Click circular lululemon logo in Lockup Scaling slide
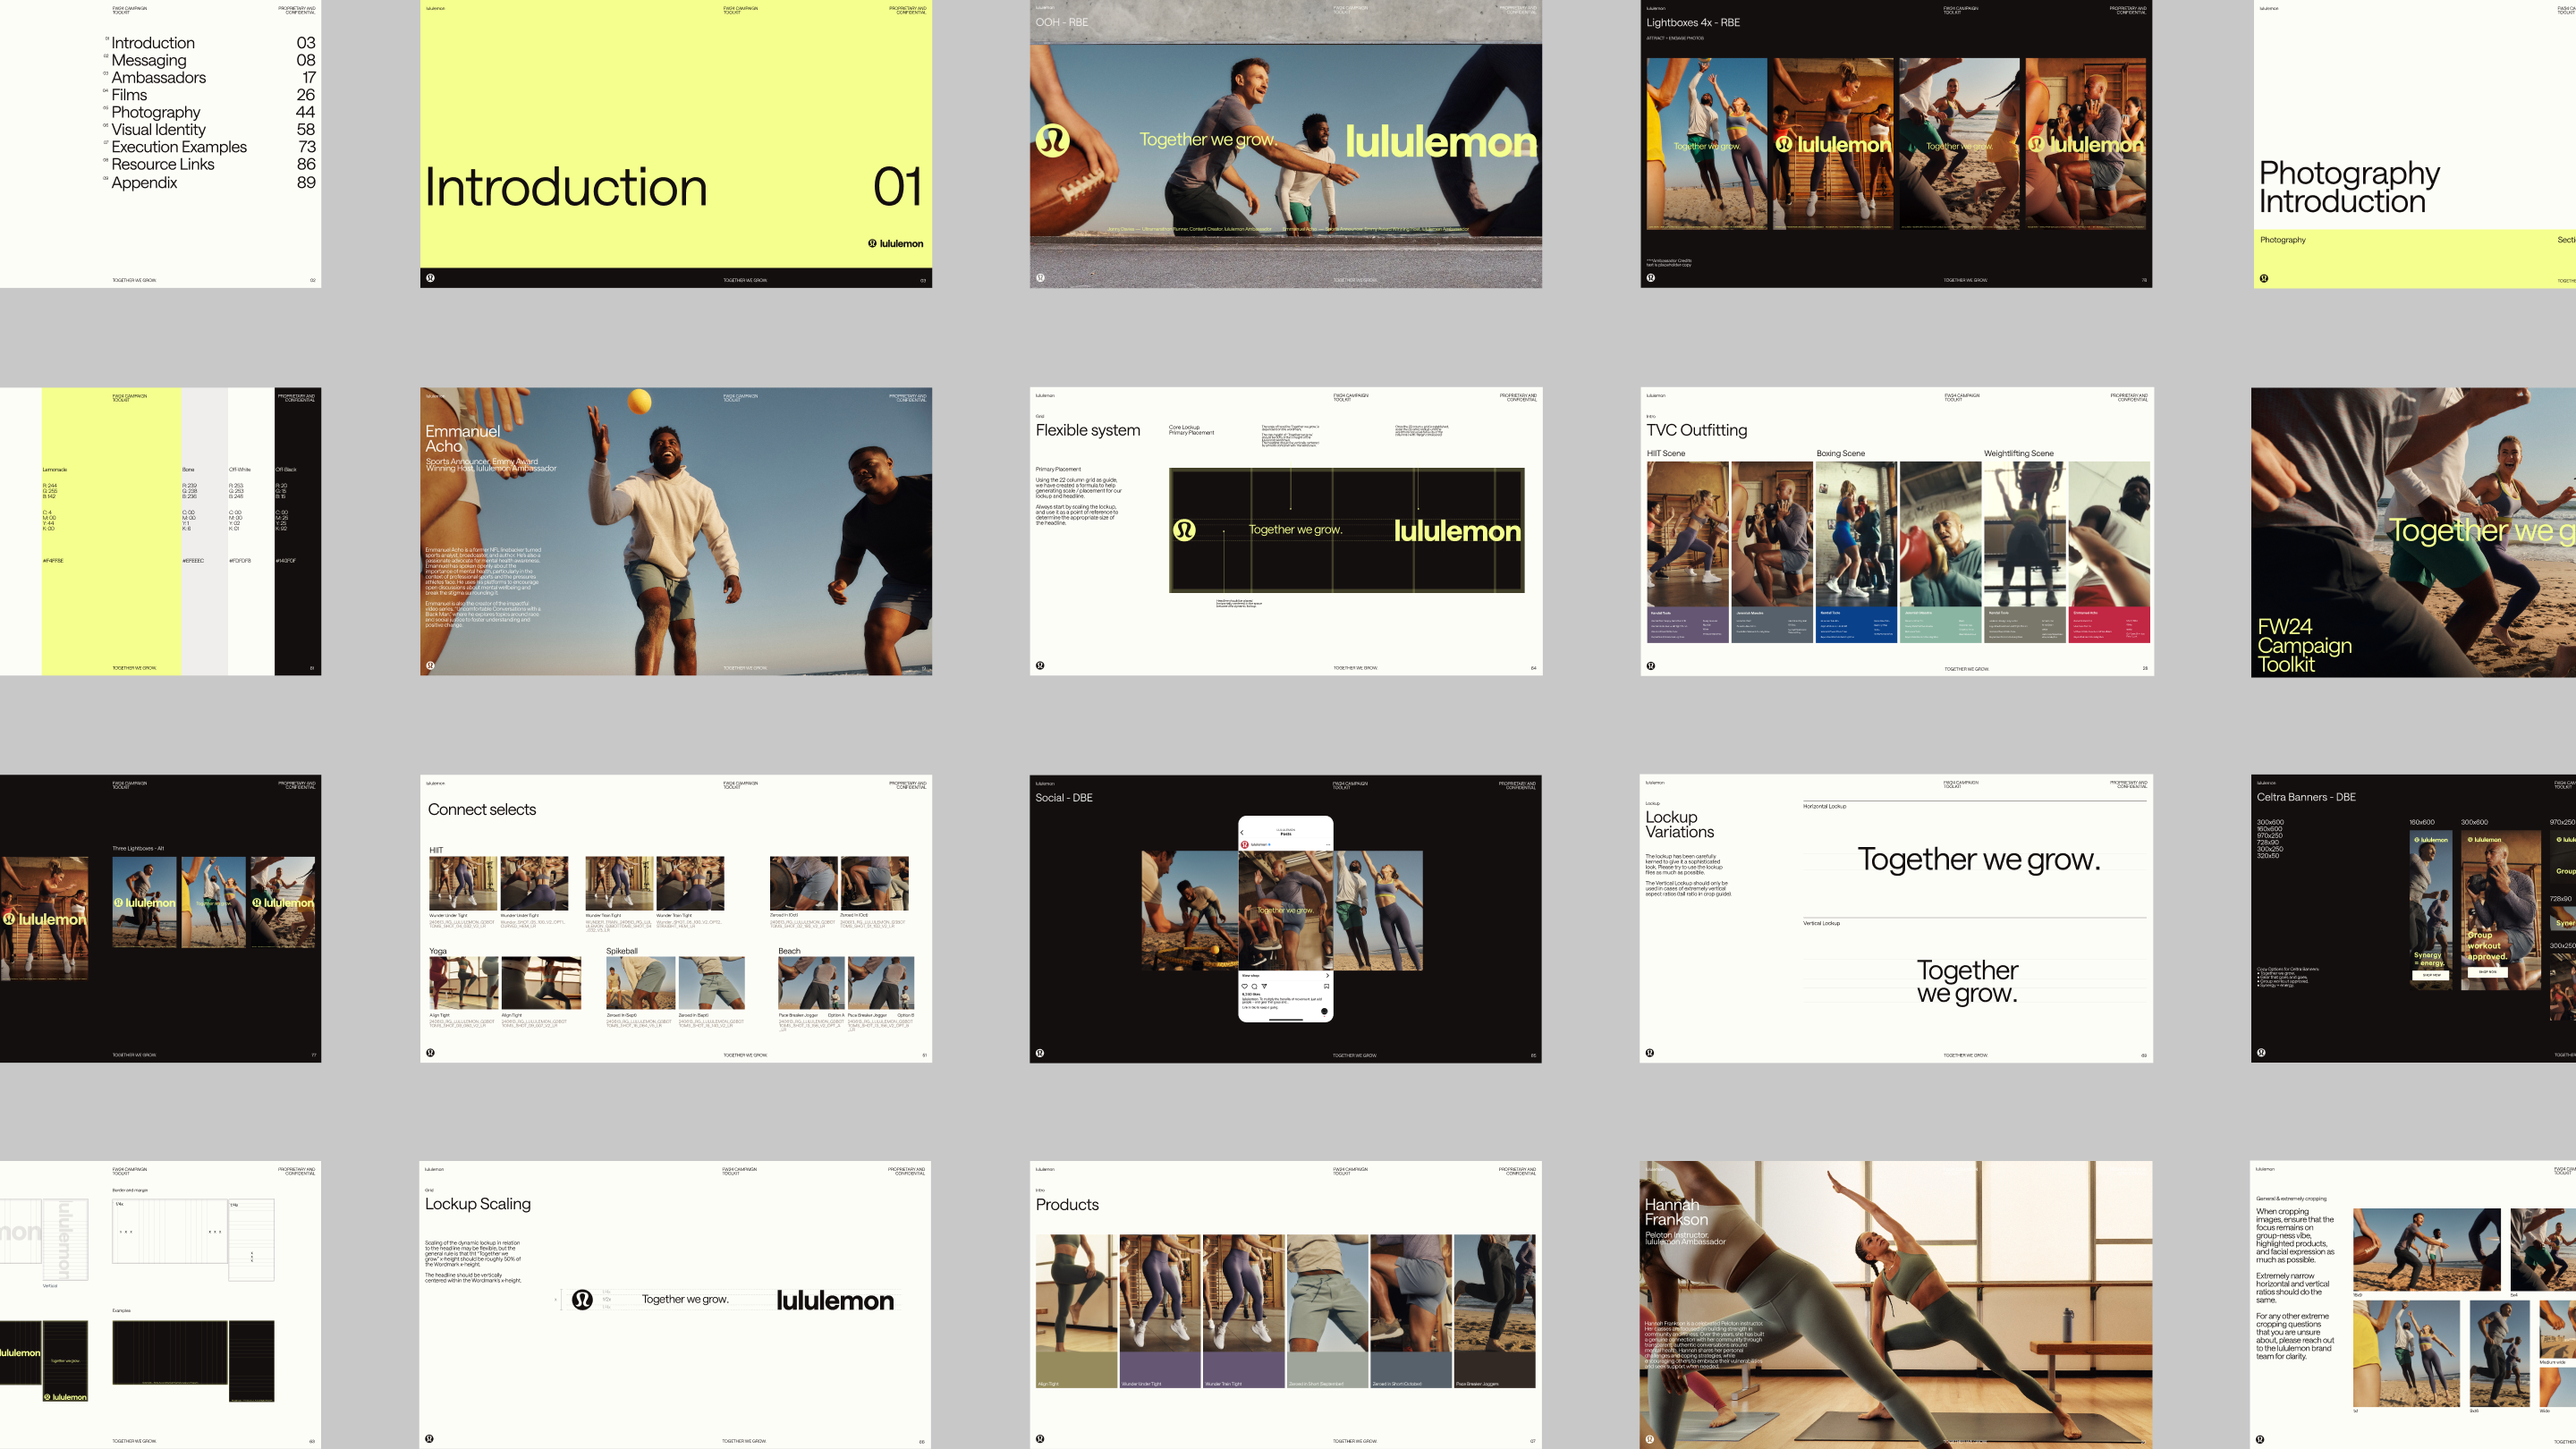Screen dimensions: 2576x1449 click(582, 1299)
